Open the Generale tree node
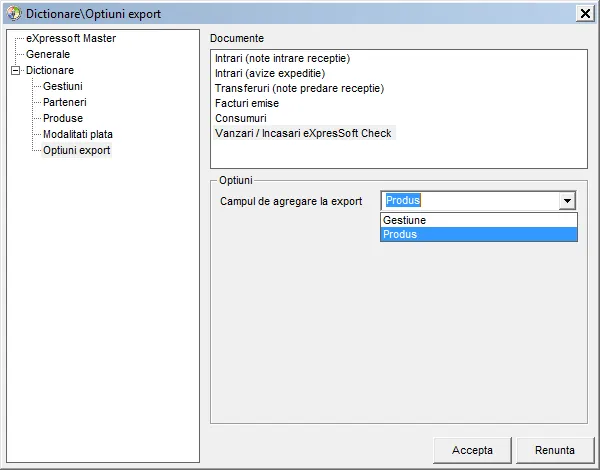 point(48,54)
